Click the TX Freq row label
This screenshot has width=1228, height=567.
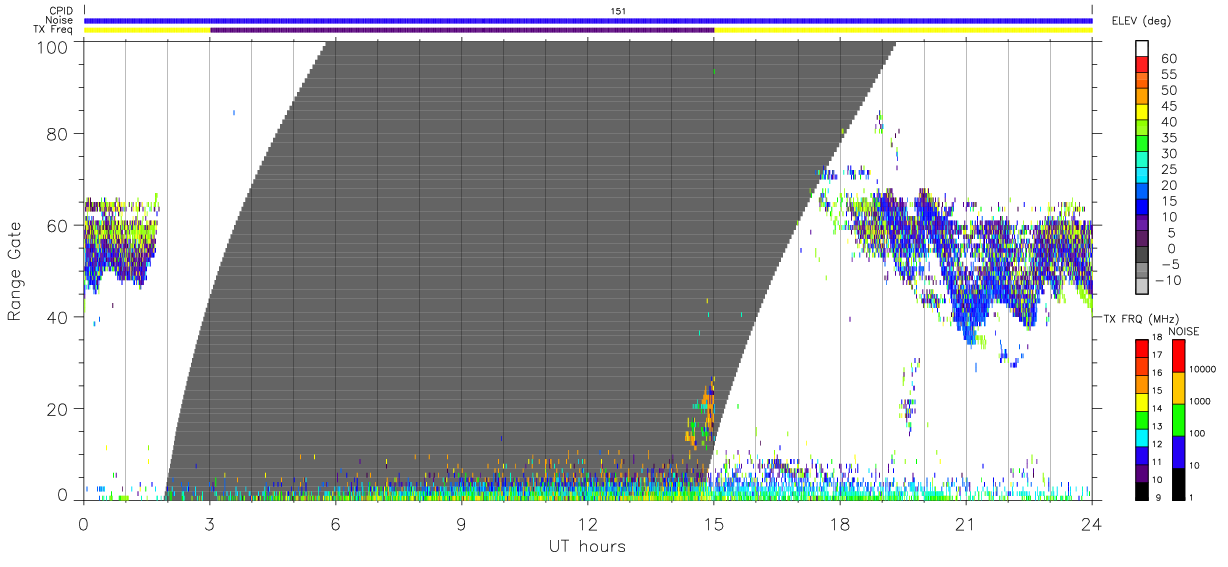pos(53,30)
